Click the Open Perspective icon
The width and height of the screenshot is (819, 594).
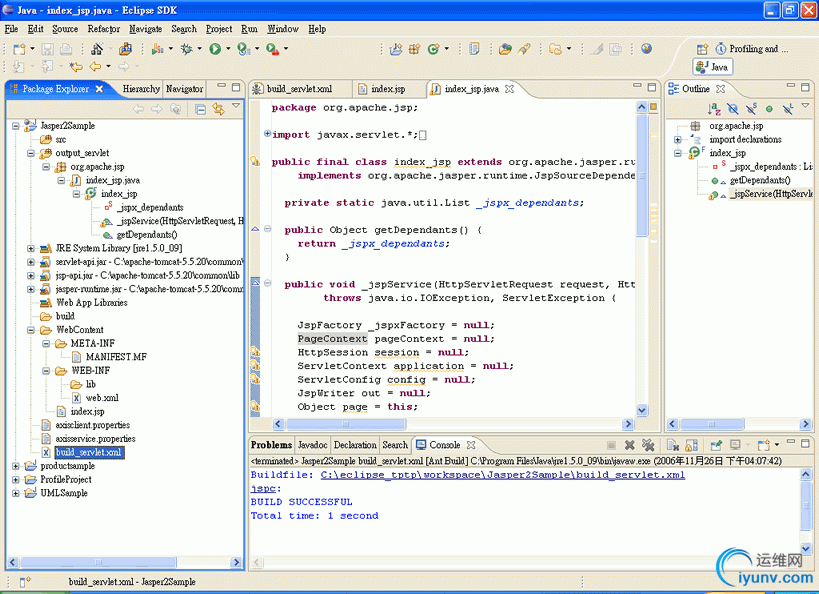[702, 49]
